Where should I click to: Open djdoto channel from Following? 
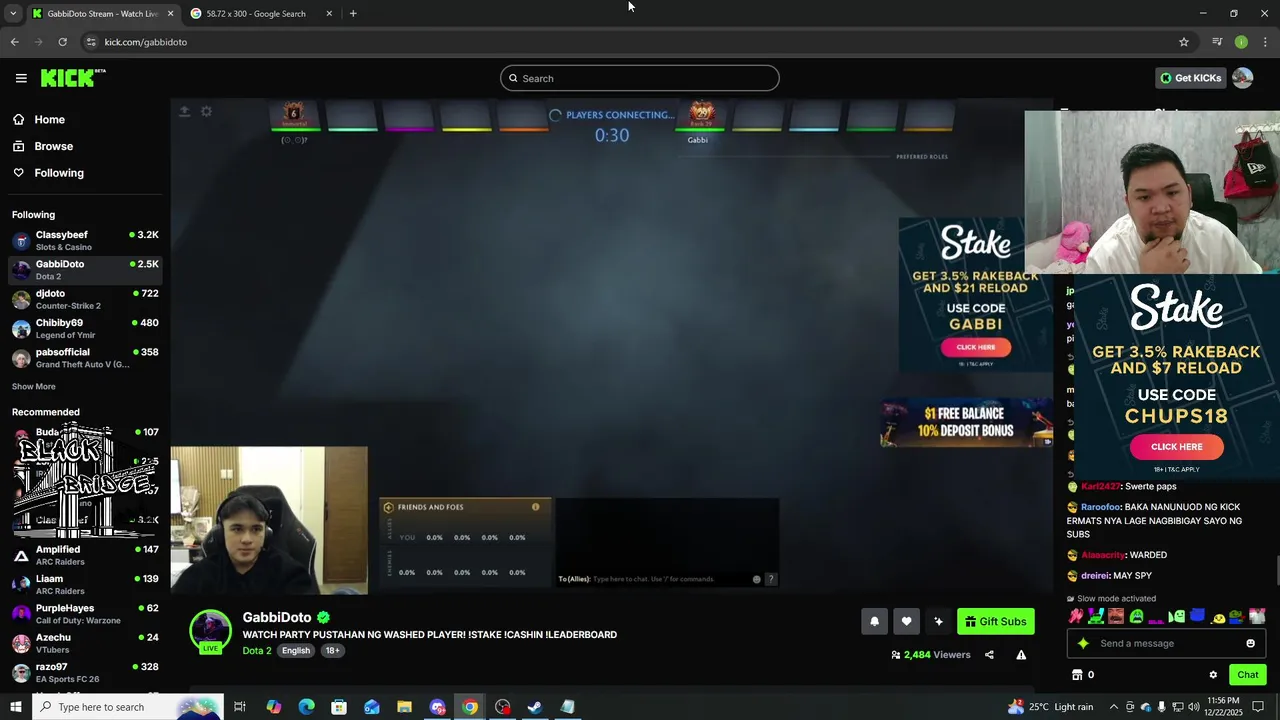pyautogui.click(x=85, y=300)
